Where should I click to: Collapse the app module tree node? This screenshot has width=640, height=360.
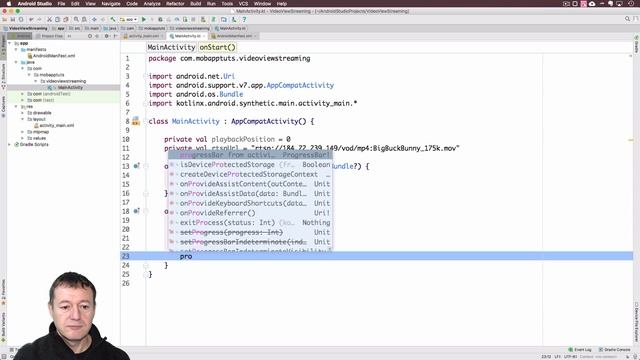click(10, 43)
